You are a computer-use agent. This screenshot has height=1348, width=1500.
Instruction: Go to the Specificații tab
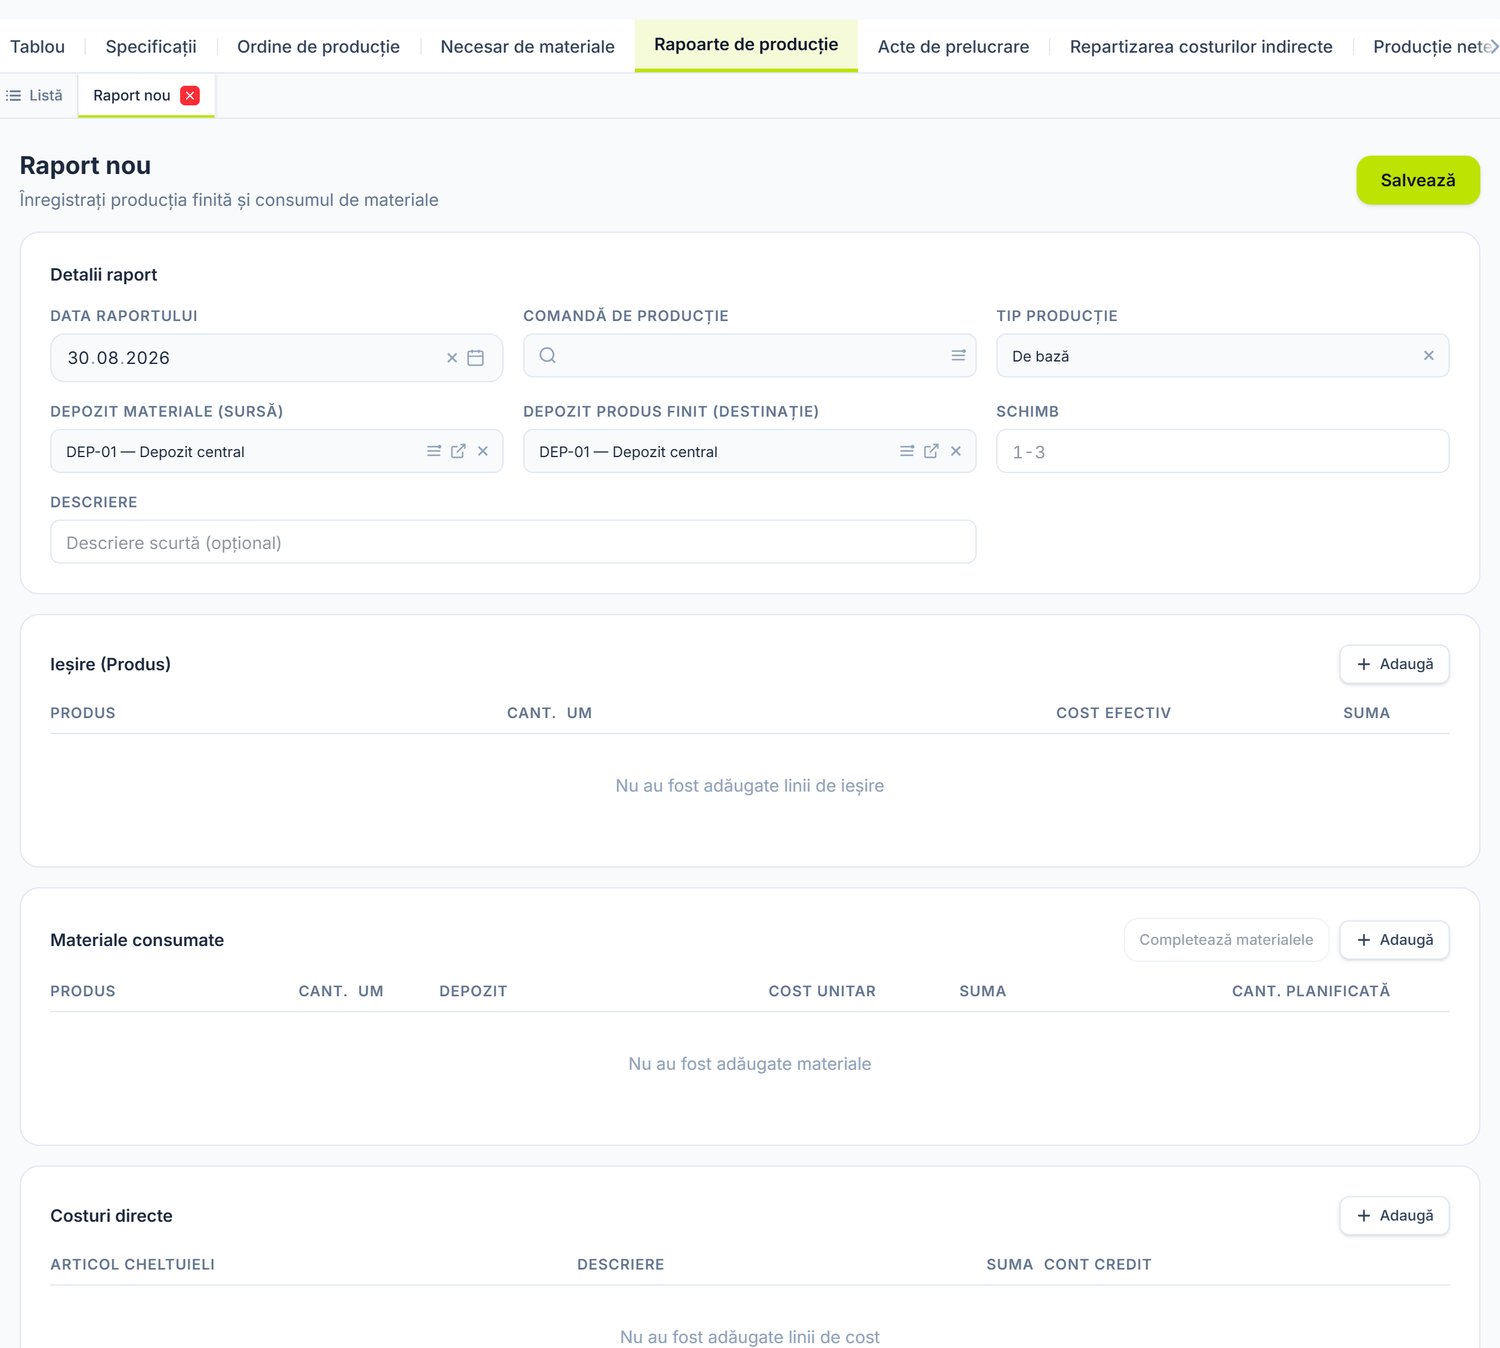(151, 46)
